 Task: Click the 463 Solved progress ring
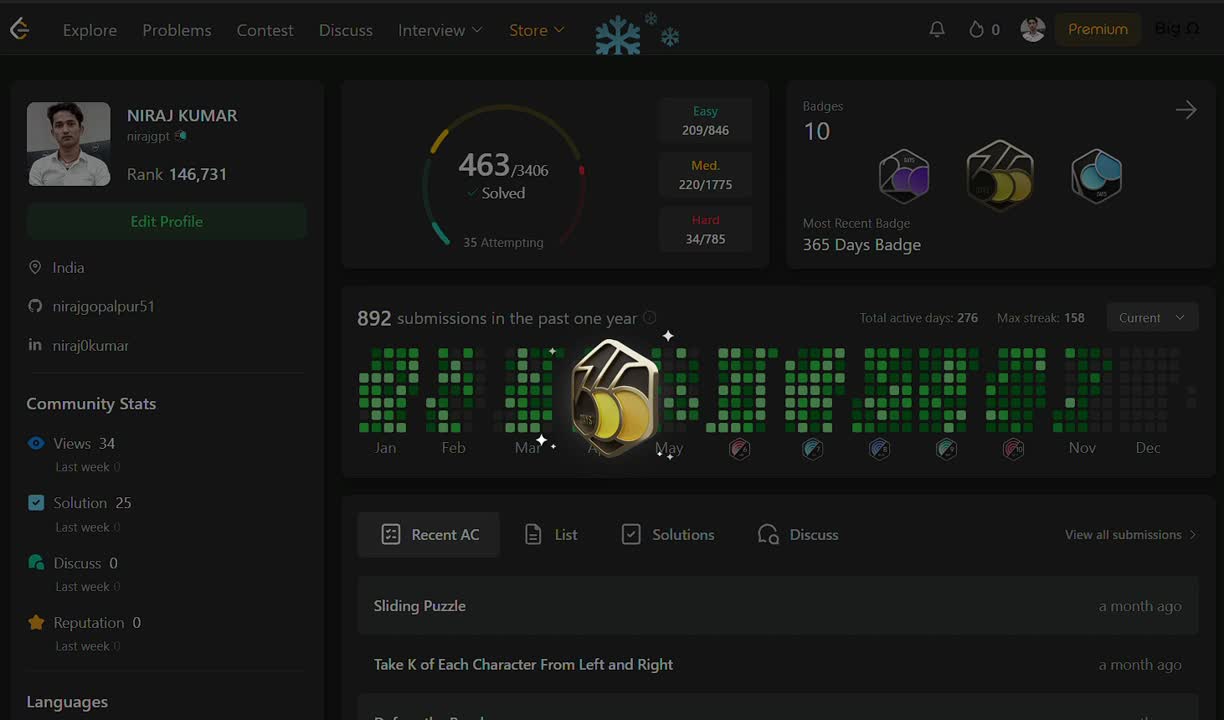503,176
